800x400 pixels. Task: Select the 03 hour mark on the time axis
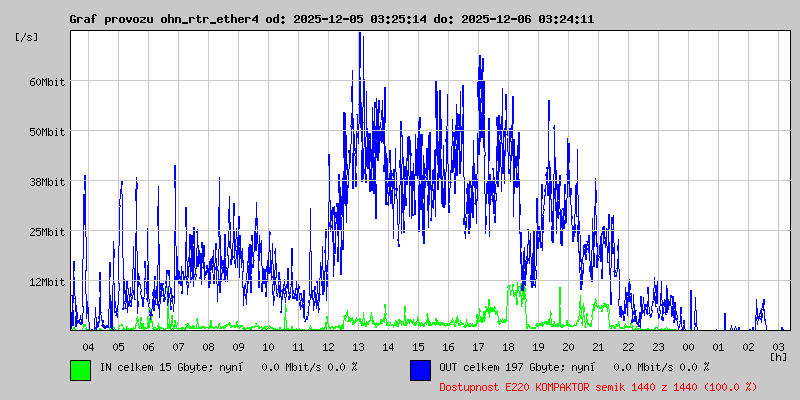[778, 346]
